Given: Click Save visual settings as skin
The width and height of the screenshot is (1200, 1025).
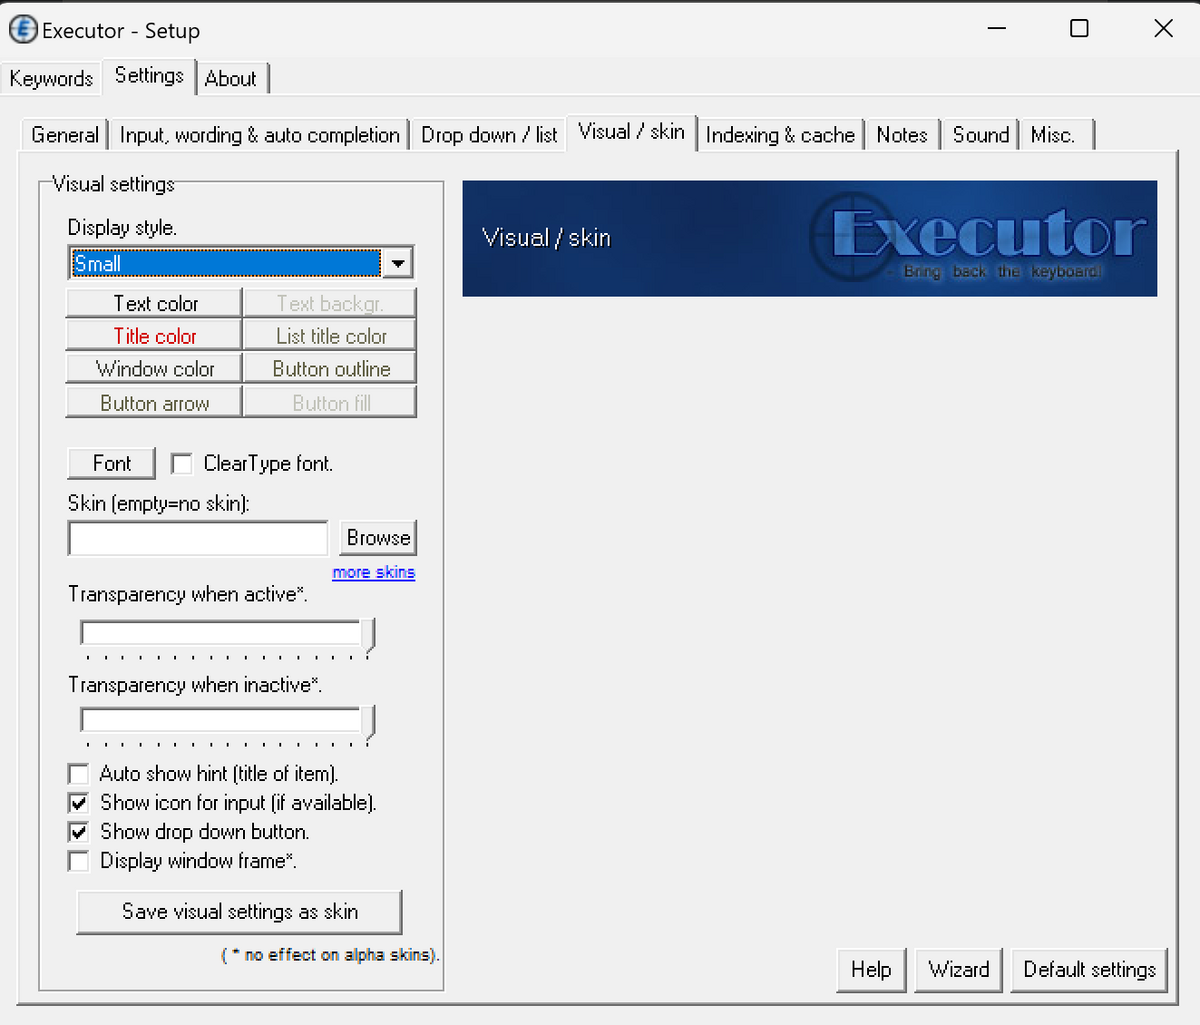Looking at the screenshot, I should (x=240, y=912).
